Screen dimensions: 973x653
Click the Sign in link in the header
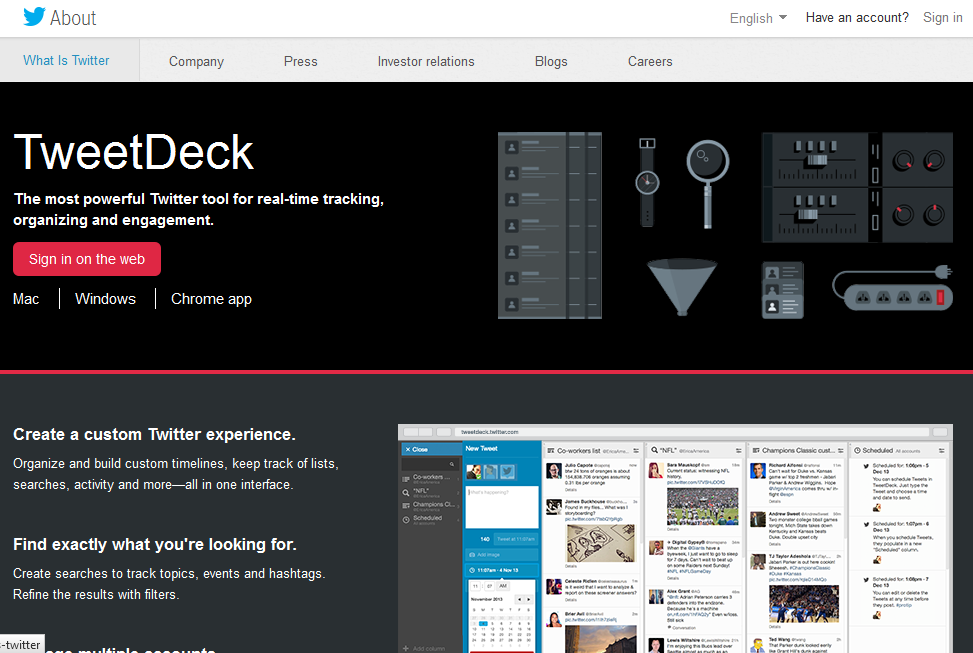point(943,17)
